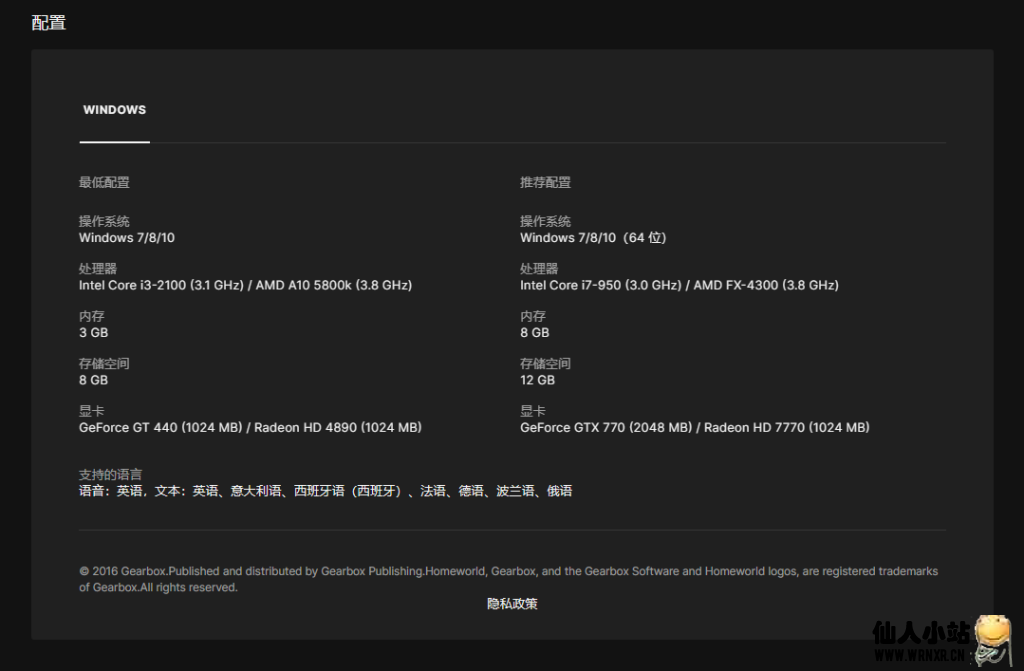Open the 隐私政策 privacy policy link

pyautogui.click(x=512, y=604)
